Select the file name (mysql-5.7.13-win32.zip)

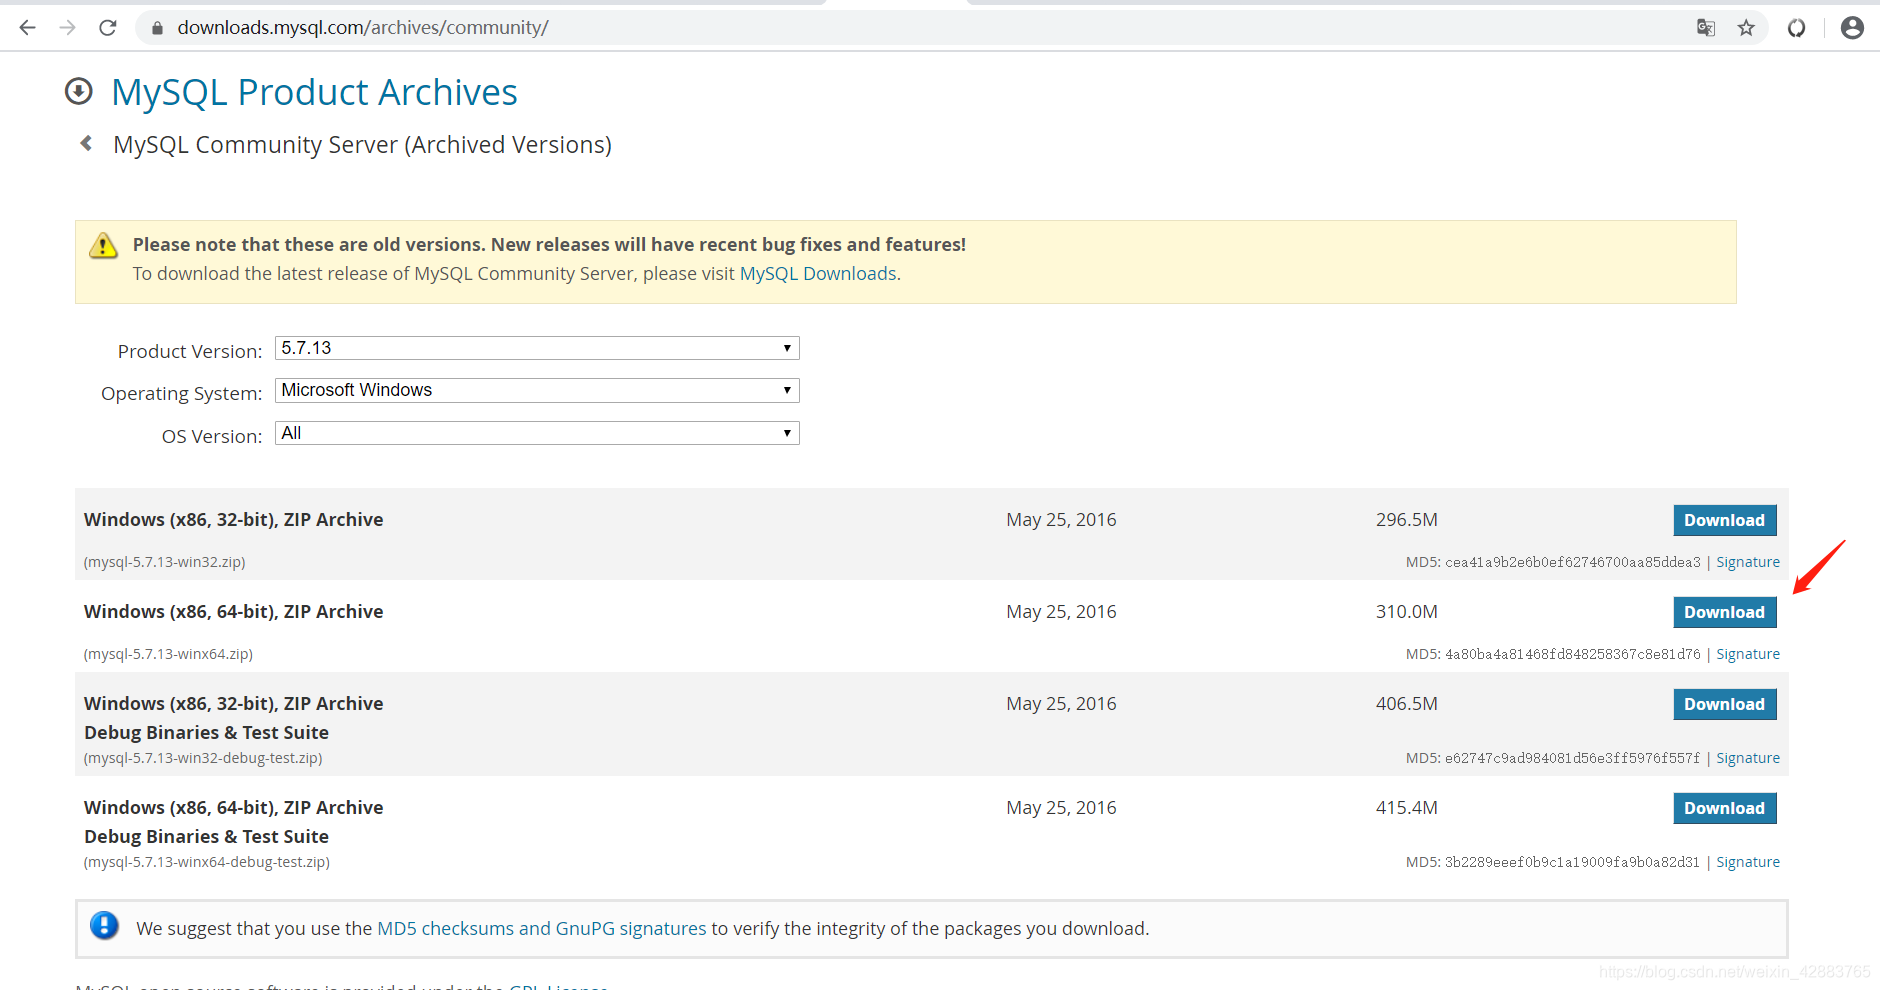pyautogui.click(x=165, y=562)
